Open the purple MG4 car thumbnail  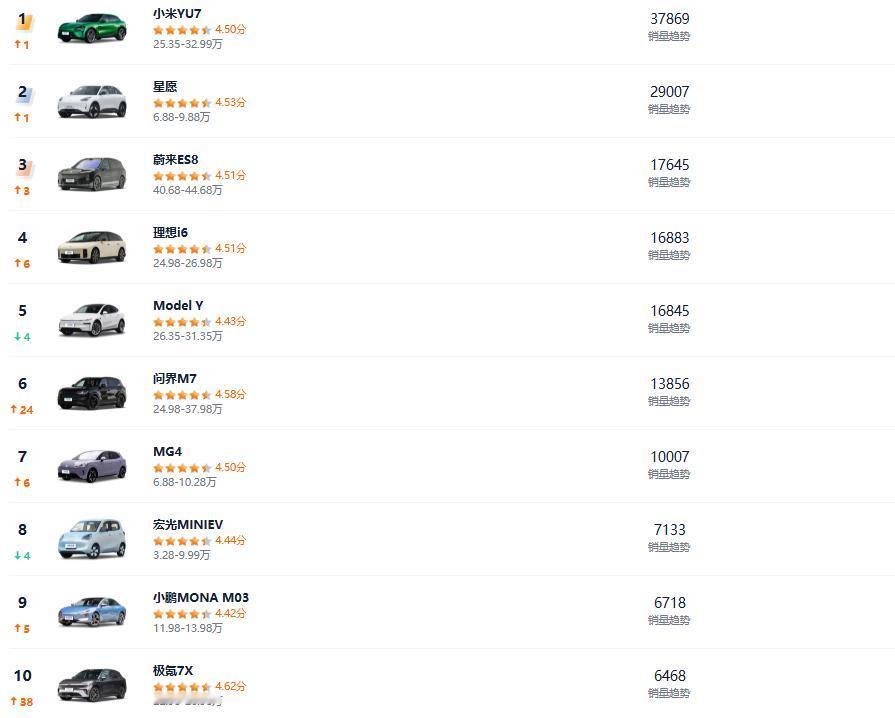pyautogui.click(x=92, y=467)
